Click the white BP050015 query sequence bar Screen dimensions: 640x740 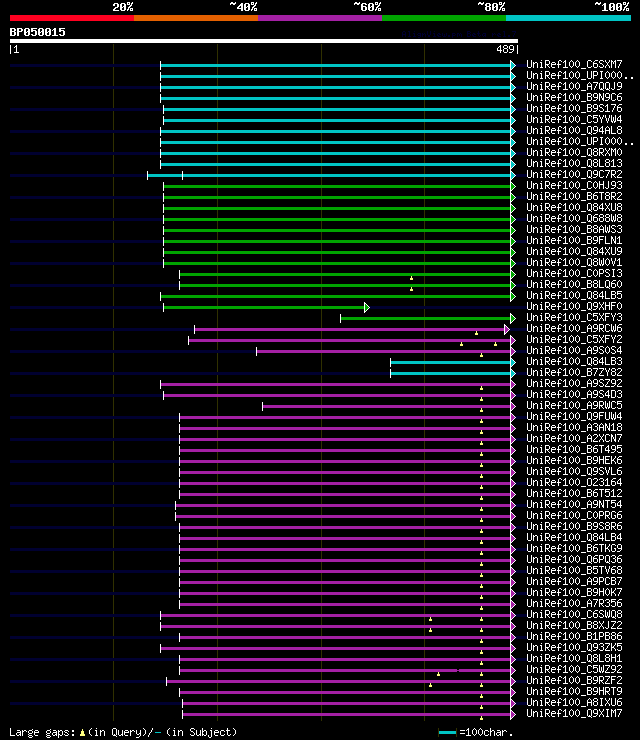(264, 41)
